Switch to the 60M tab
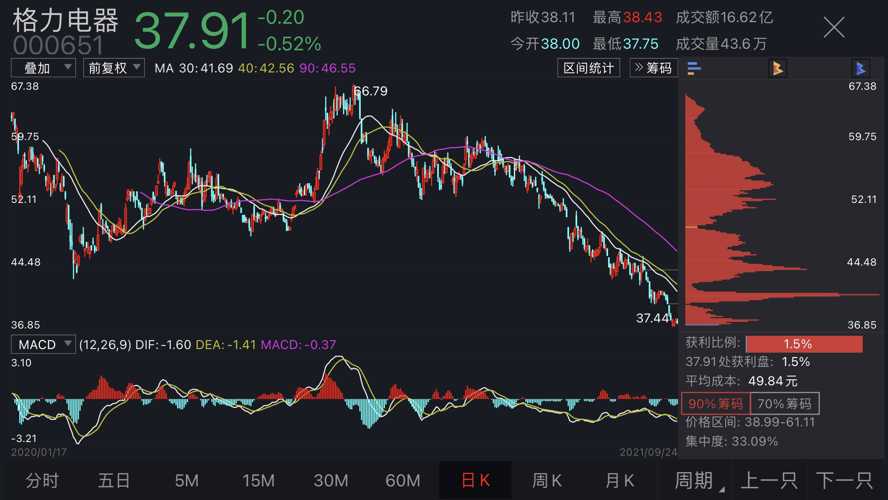The height and width of the screenshot is (500, 888). [403, 481]
